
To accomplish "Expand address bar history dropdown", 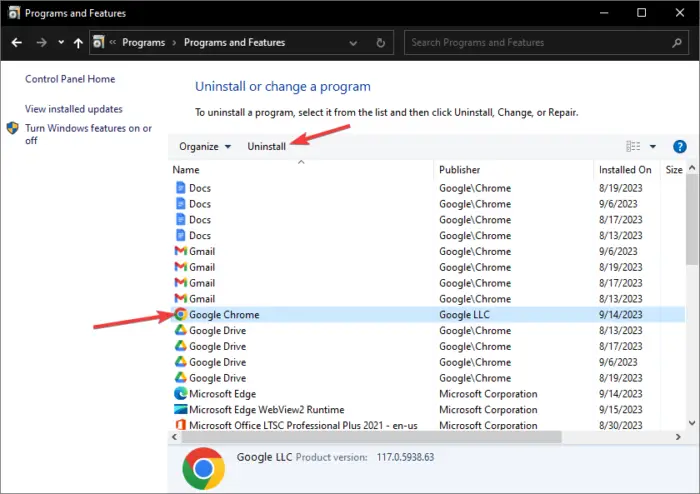I will (353, 43).
